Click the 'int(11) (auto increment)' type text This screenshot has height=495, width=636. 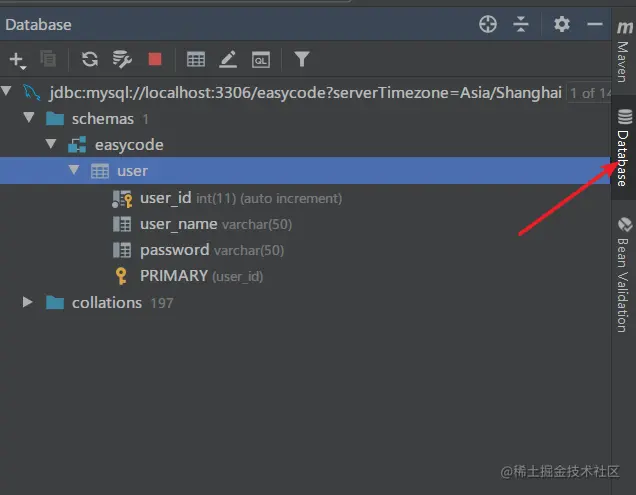pyautogui.click(x=269, y=198)
